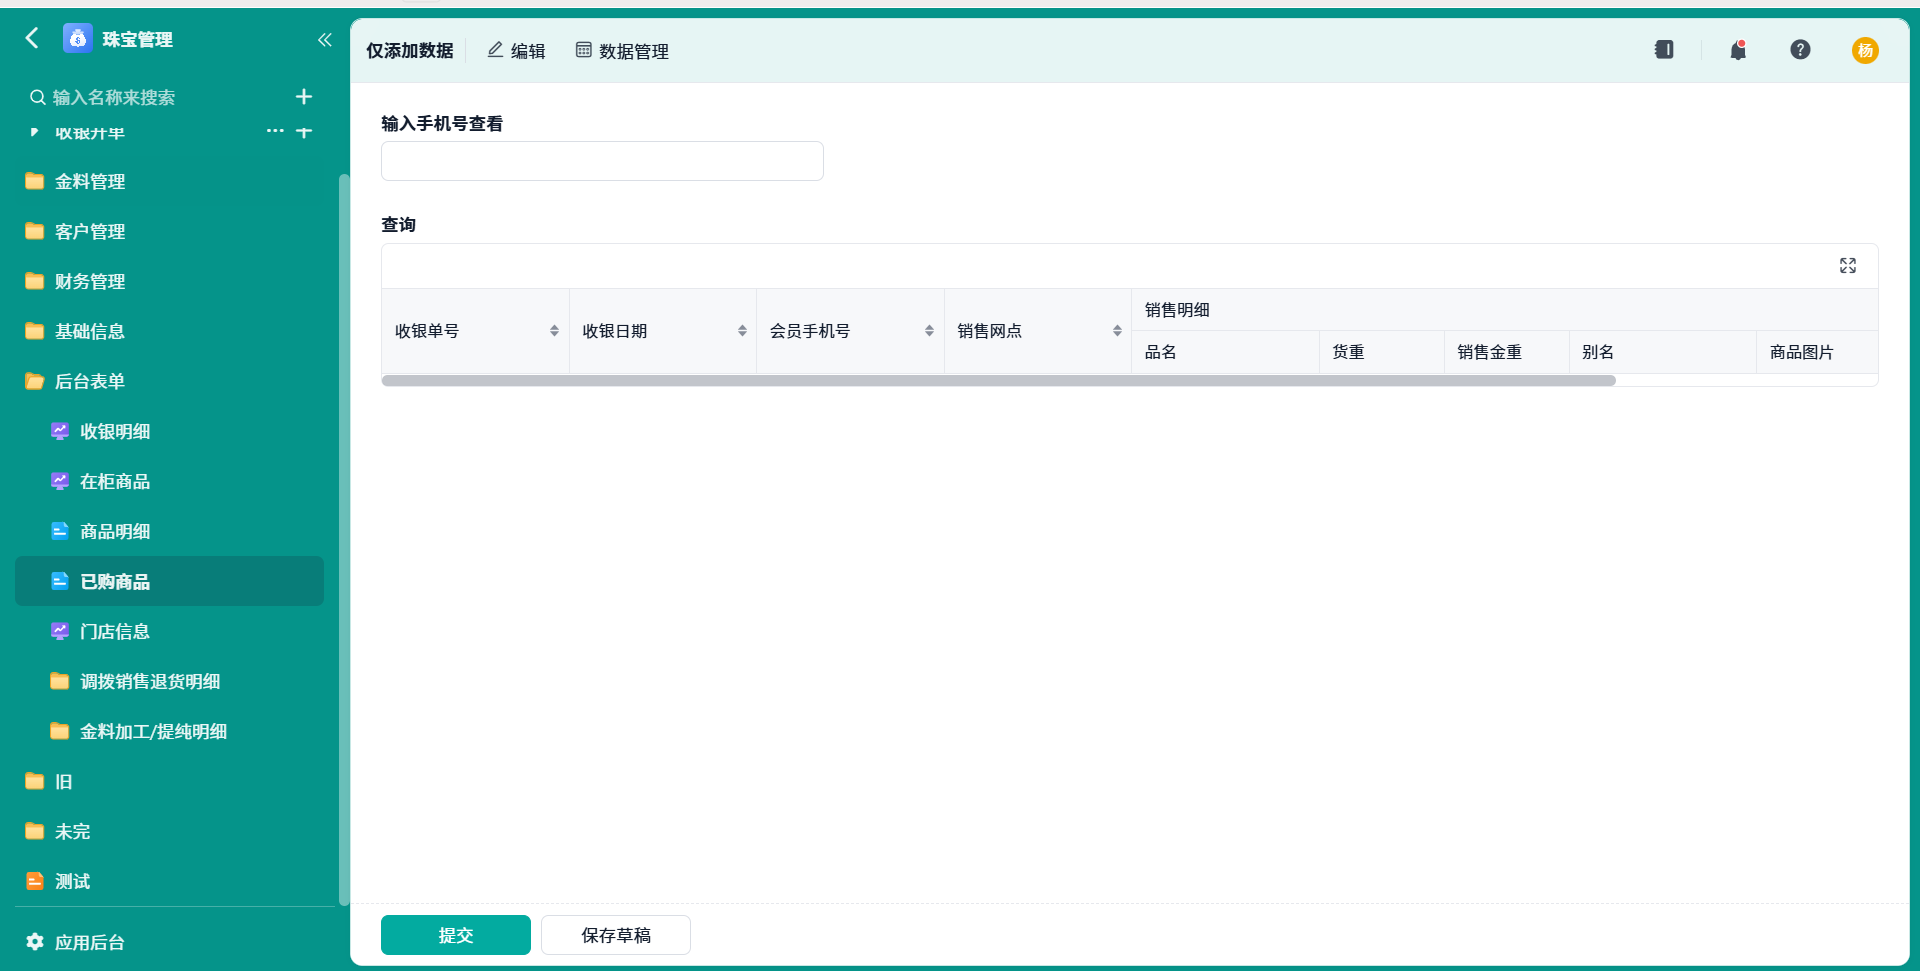
Task: Sort by 收银单号 column arrows
Action: tap(554, 331)
